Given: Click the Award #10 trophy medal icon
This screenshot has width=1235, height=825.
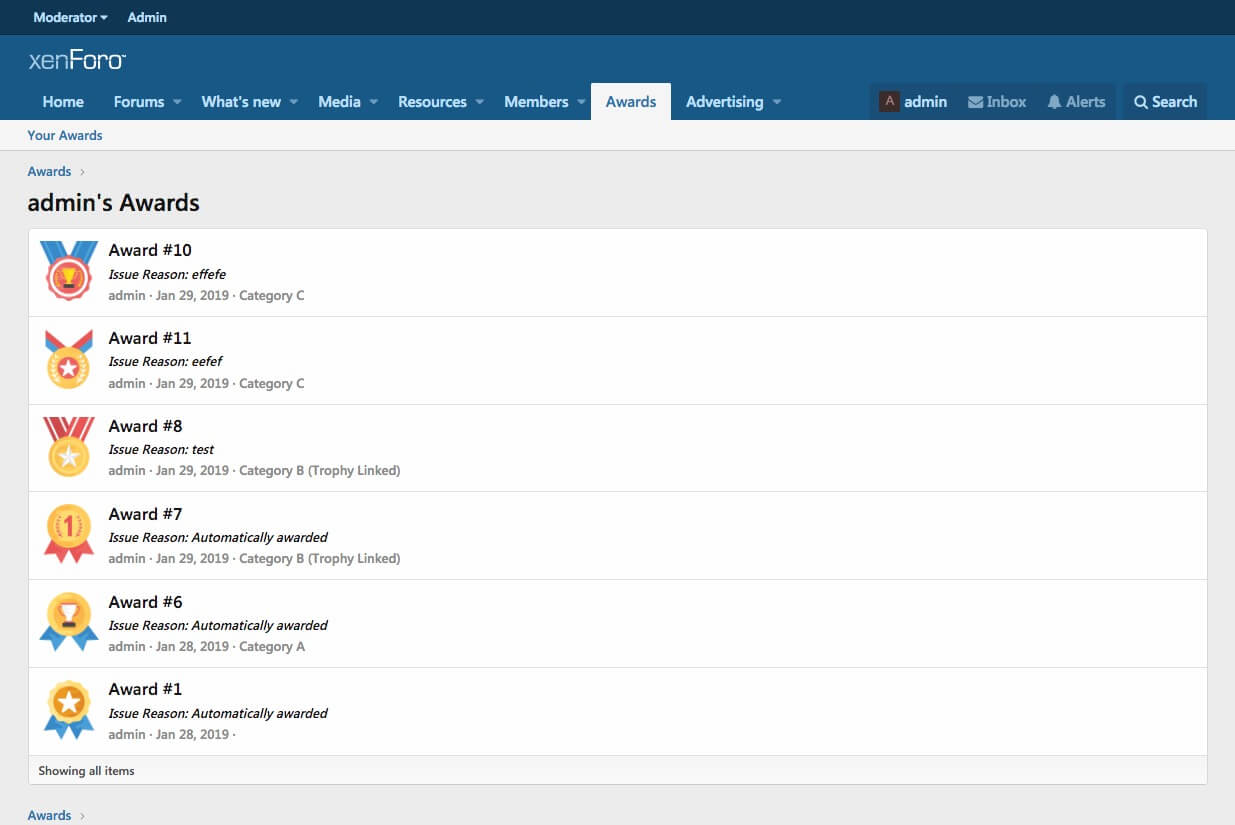Looking at the screenshot, I should [x=69, y=271].
